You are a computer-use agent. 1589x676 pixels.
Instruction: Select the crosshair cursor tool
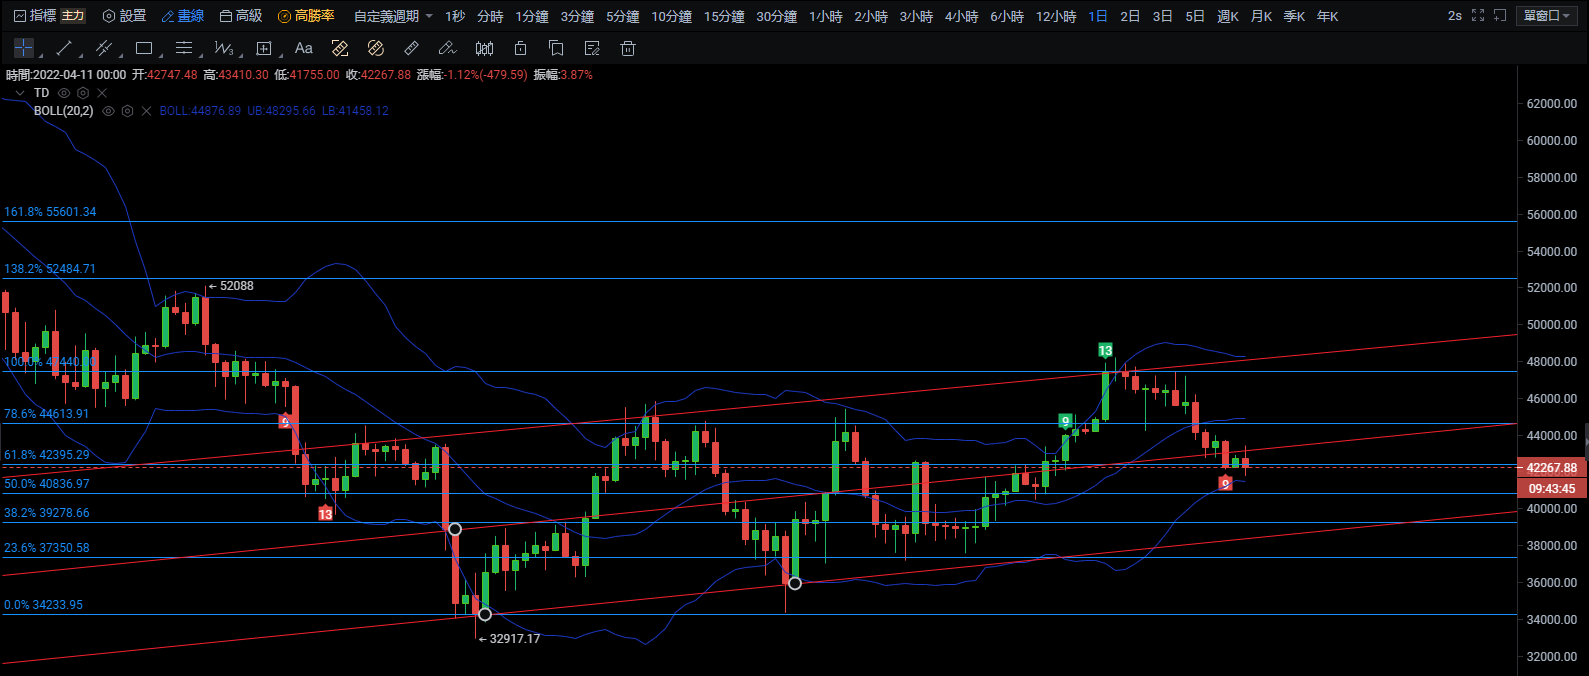[x=24, y=48]
